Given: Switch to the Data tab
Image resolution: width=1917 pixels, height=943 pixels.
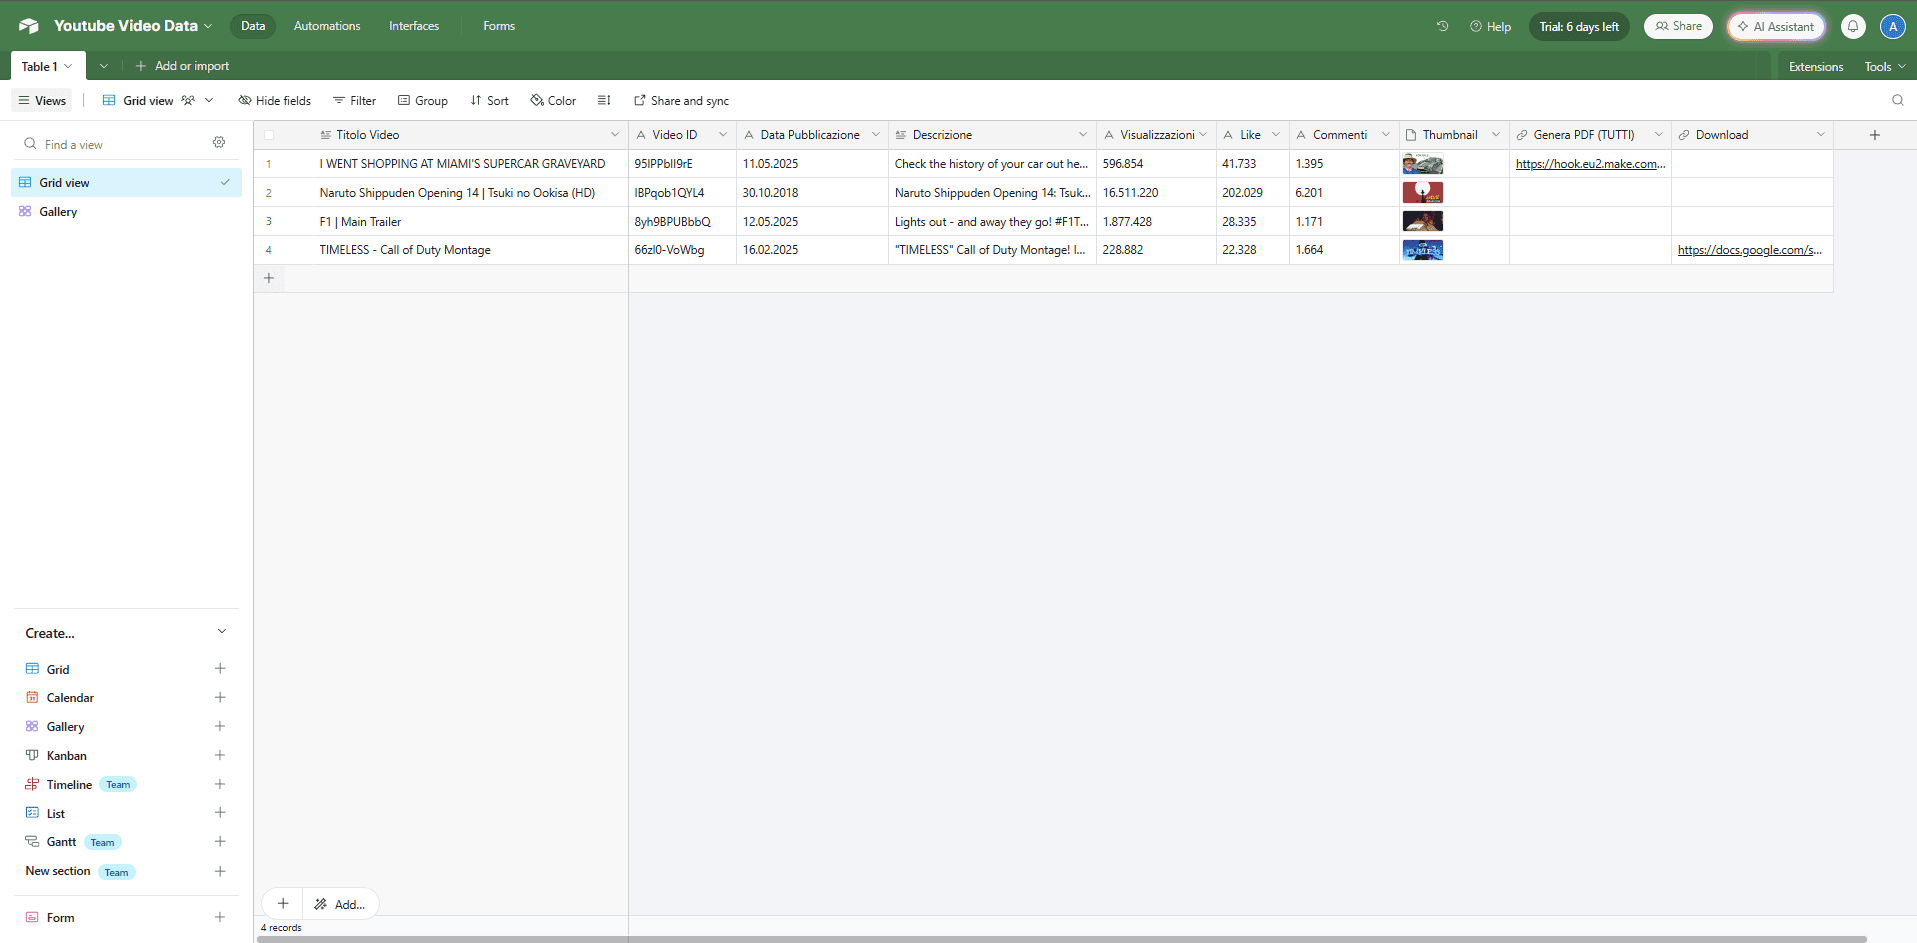Looking at the screenshot, I should point(253,26).
